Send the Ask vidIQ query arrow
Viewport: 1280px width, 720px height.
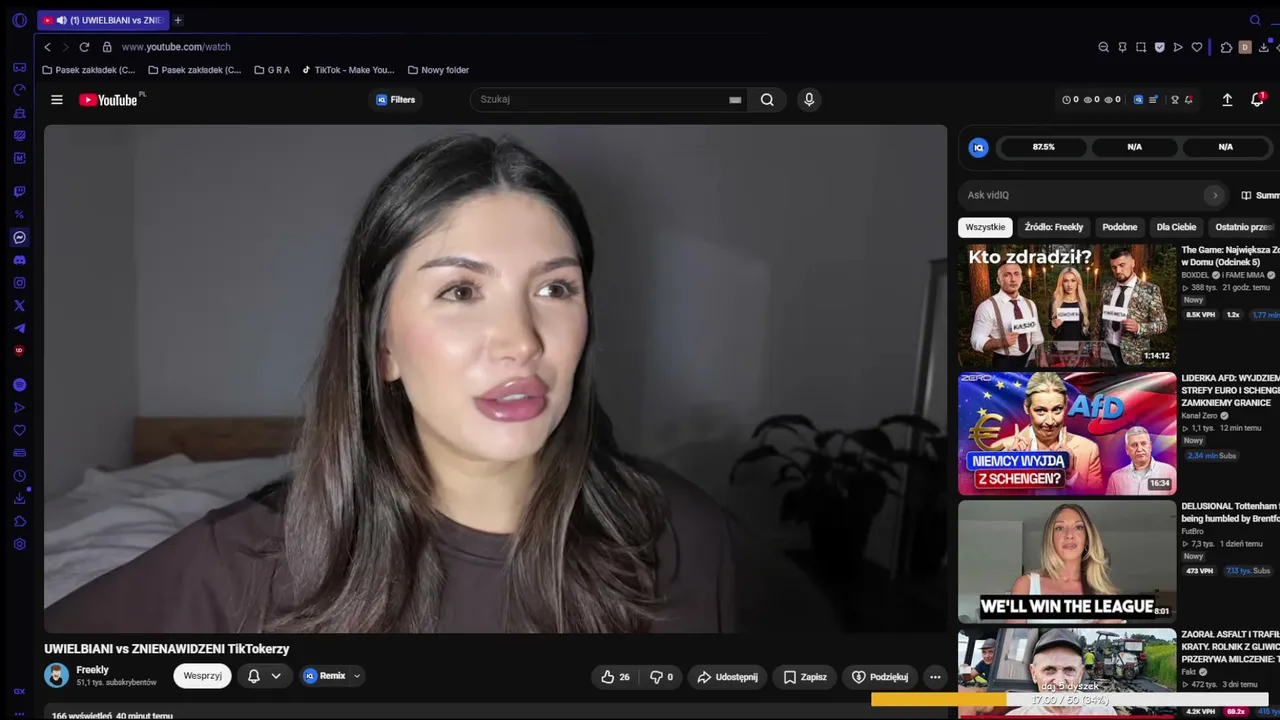pyautogui.click(x=1214, y=195)
